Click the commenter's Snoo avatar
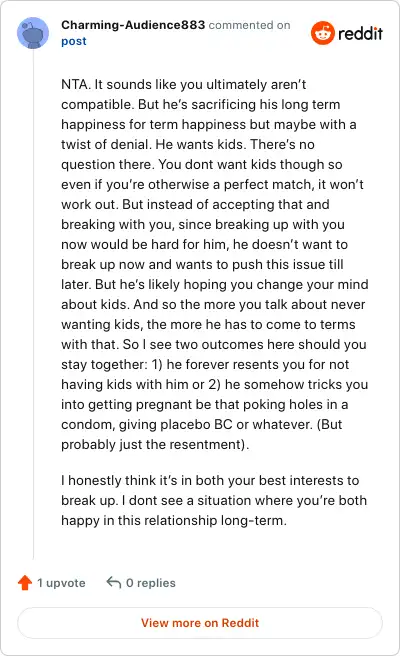Image resolution: width=400 pixels, height=656 pixels. 33,33
